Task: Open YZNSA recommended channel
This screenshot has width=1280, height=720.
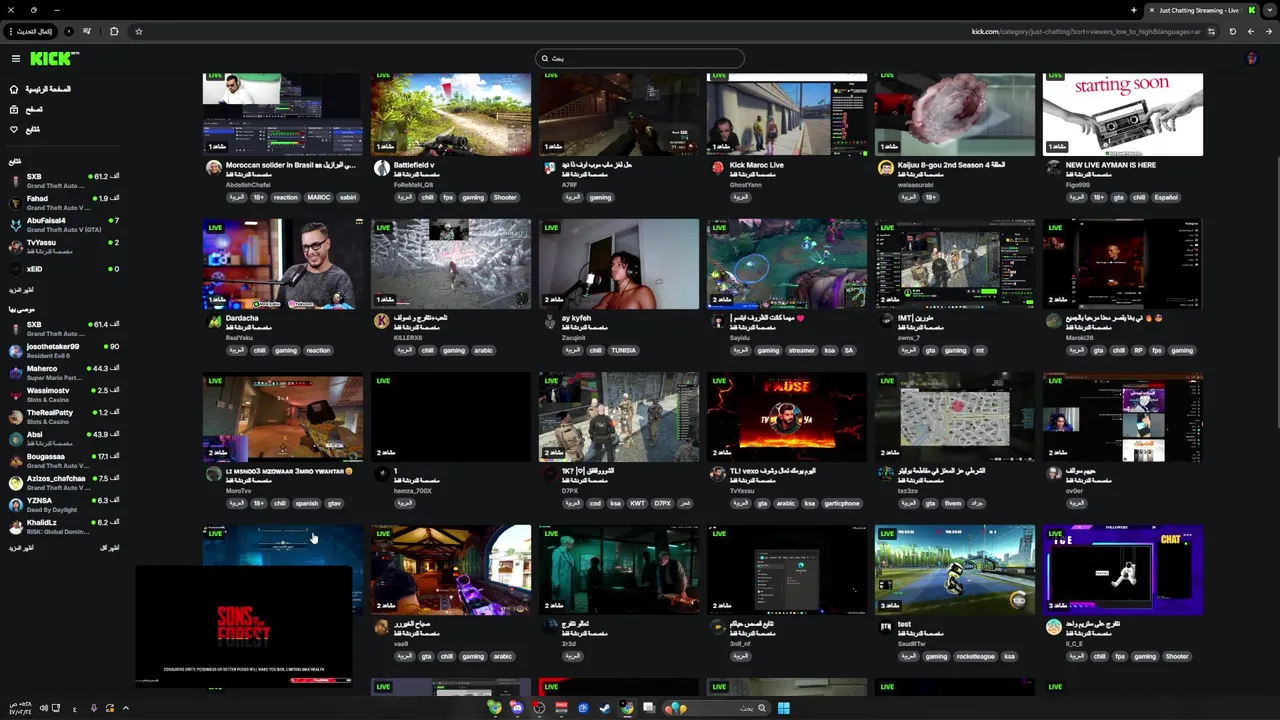Action: pos(64,504)
